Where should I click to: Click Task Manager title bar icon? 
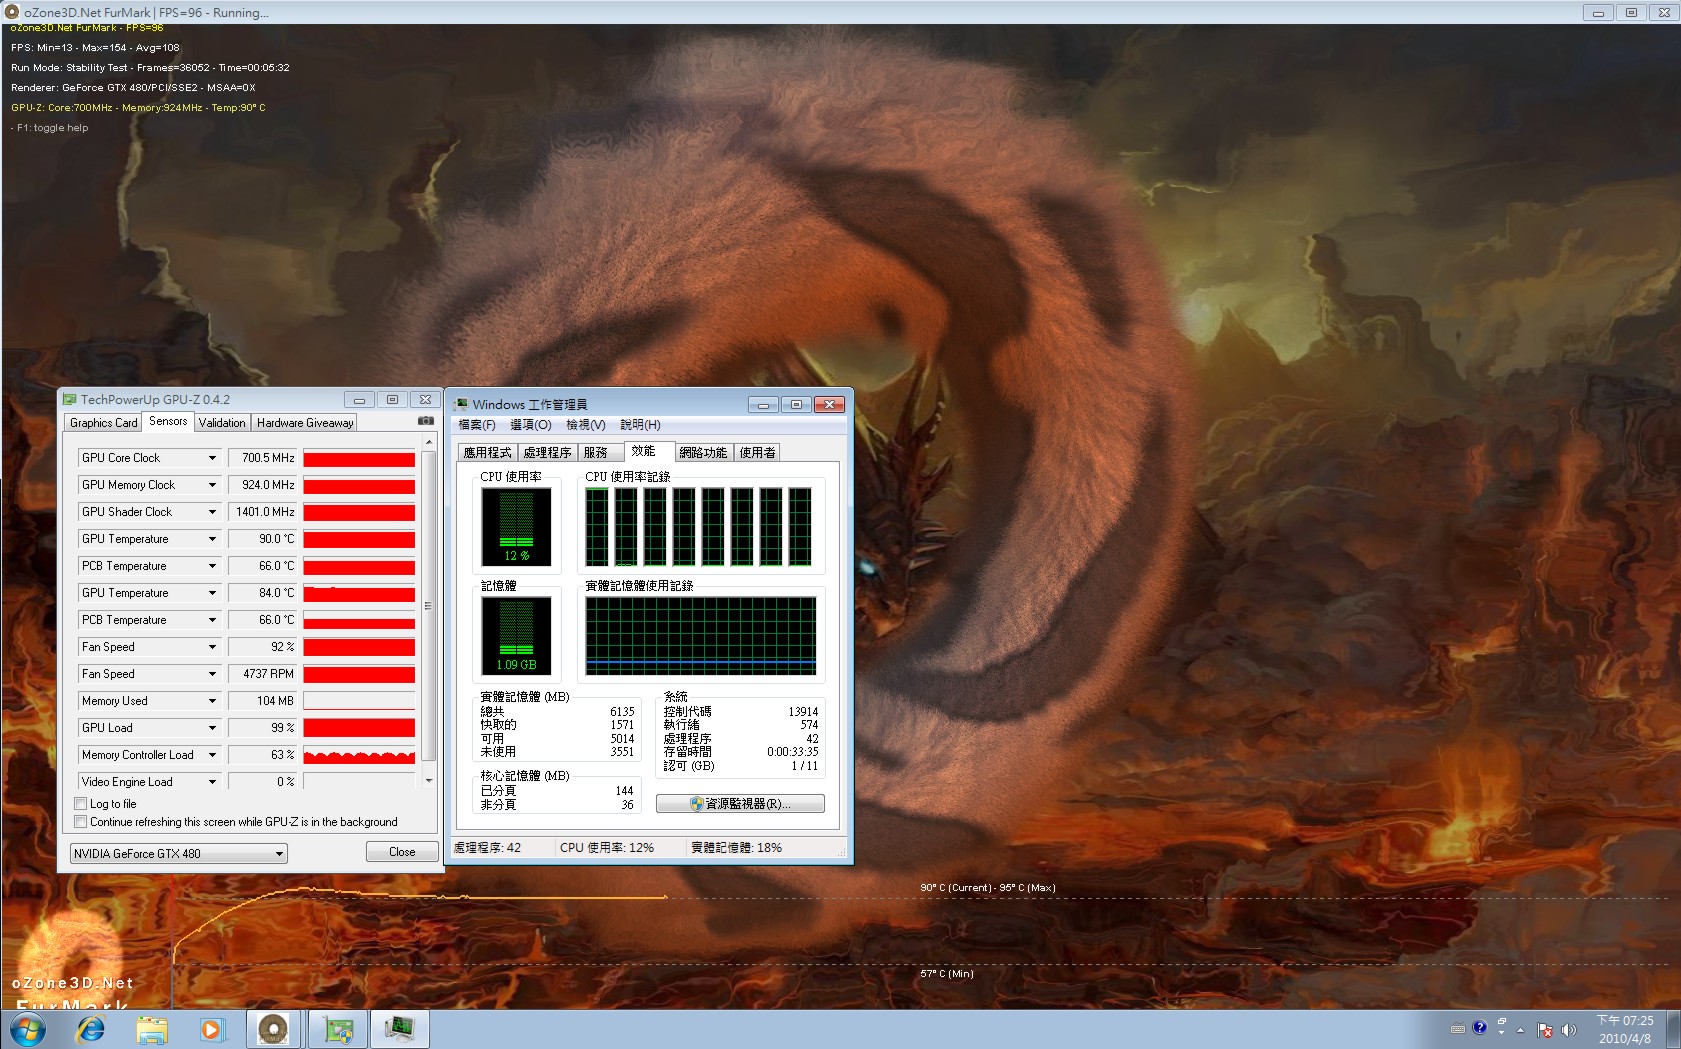point(461,404)
